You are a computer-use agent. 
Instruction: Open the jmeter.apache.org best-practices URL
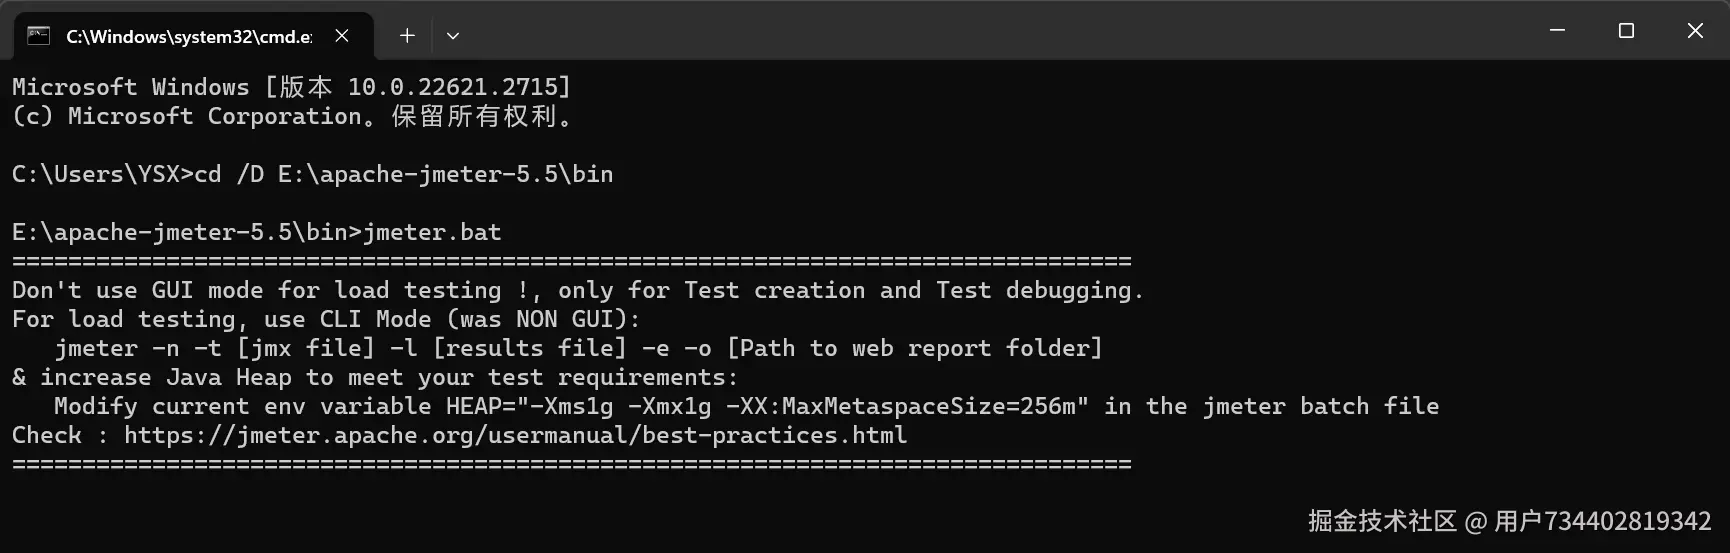(x=515, y=436)
